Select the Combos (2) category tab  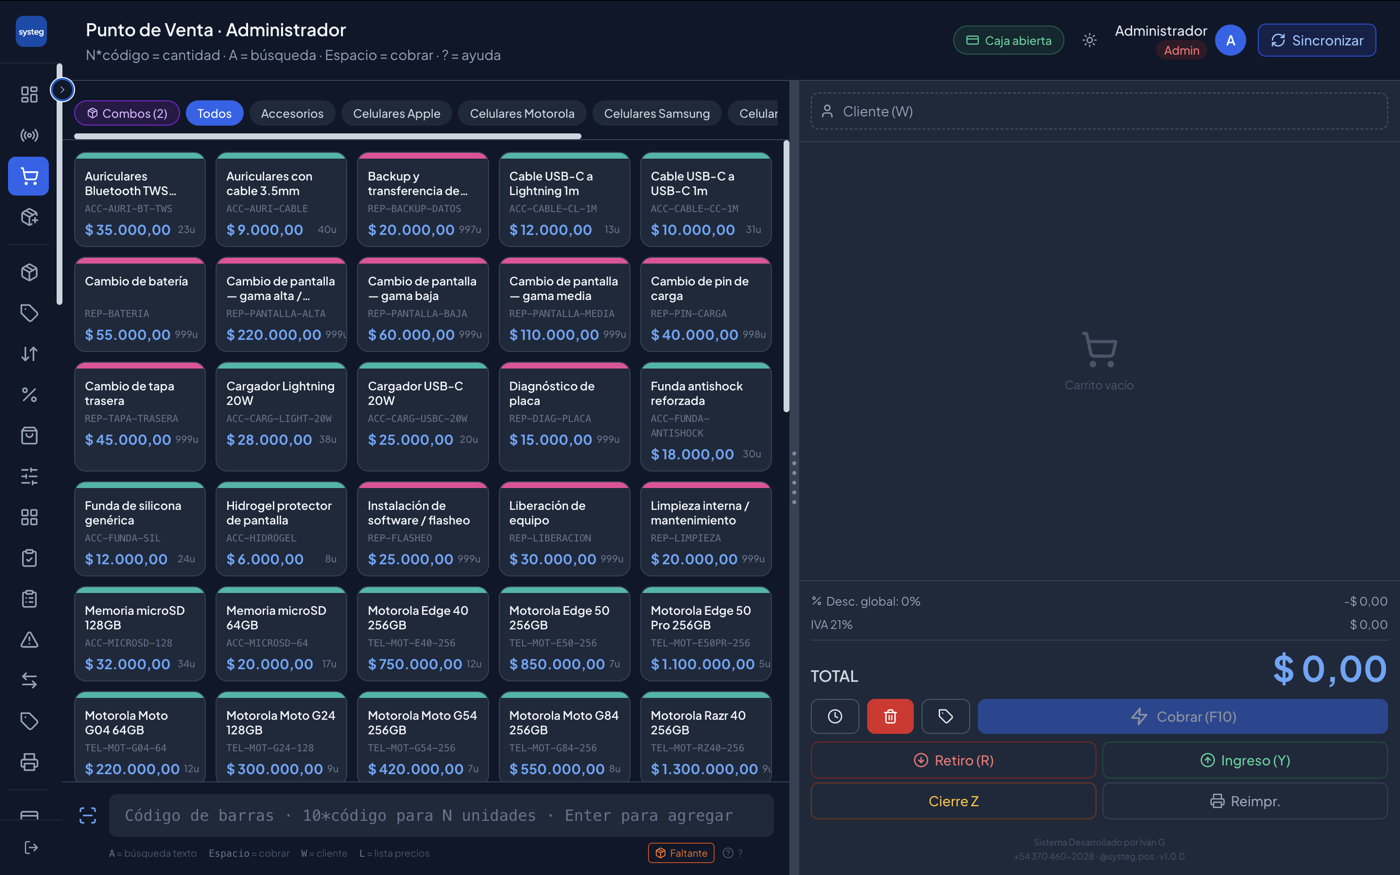coord(127,113)
